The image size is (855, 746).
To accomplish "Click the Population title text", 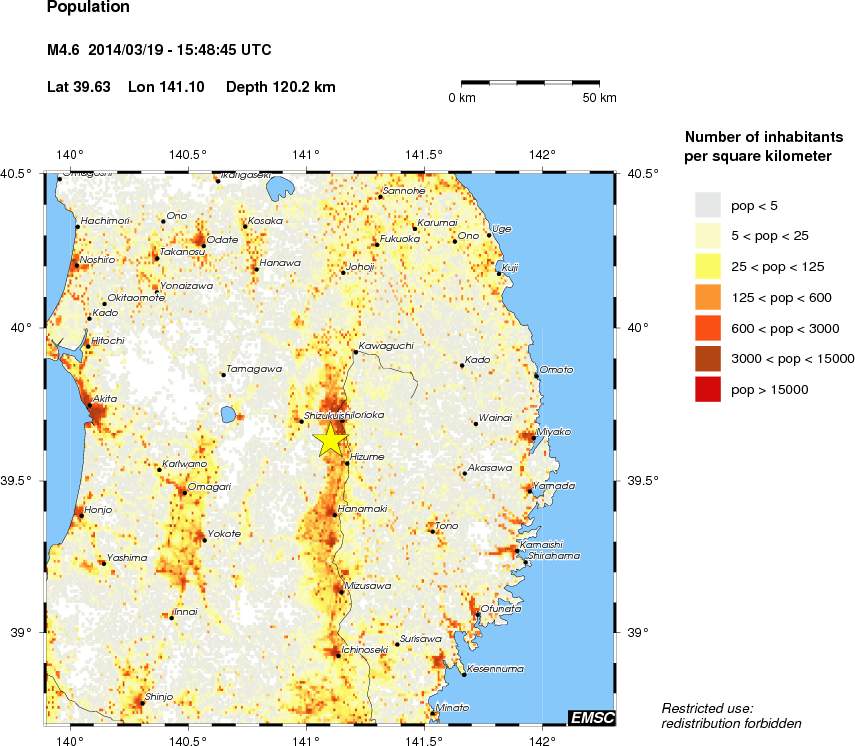I will click(88, 7).
